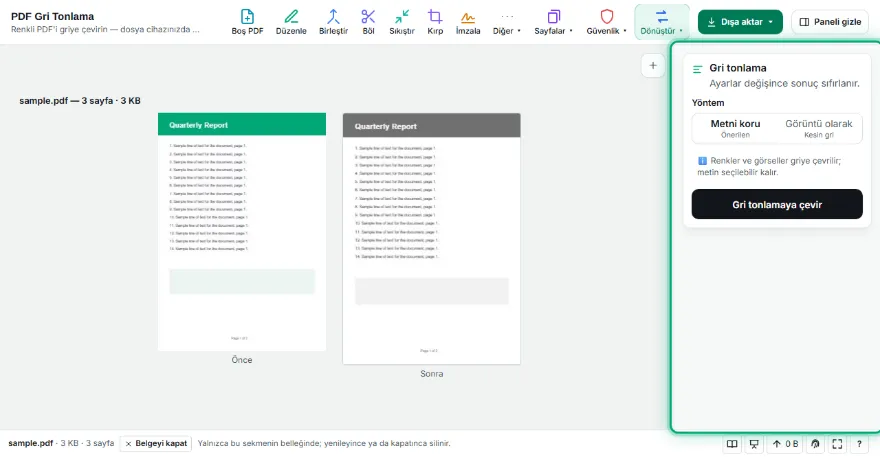
Task: Click the sample.pdf — 3 sayfa · 3 KB label
Action: tap(80, 101)
